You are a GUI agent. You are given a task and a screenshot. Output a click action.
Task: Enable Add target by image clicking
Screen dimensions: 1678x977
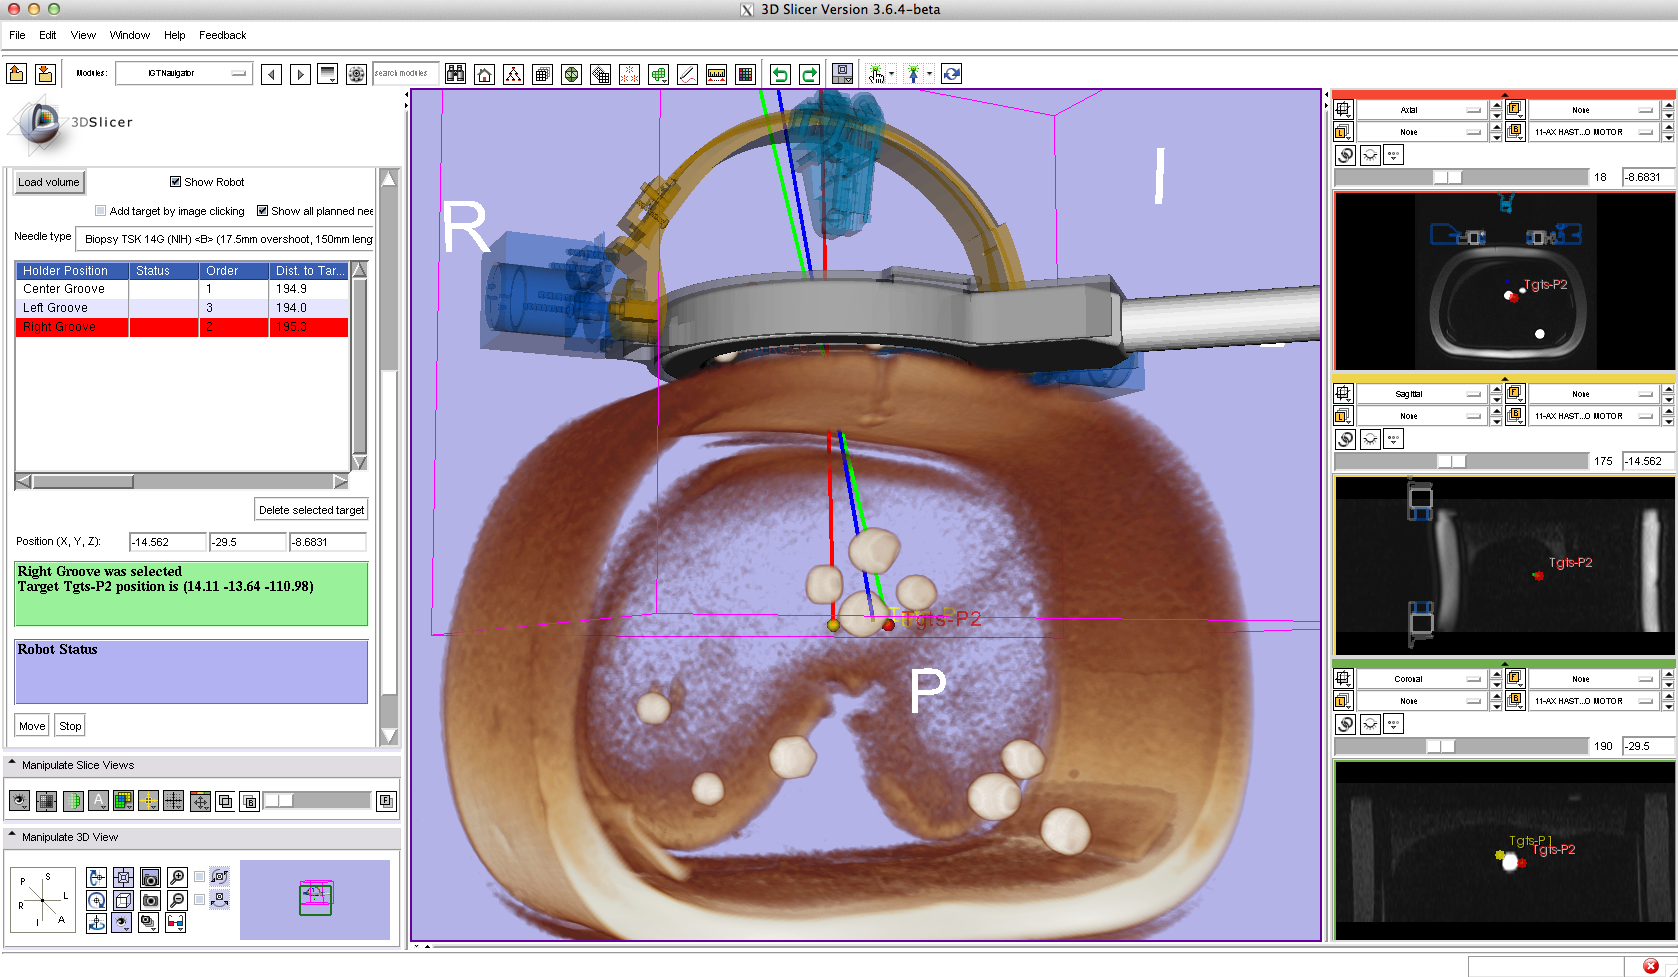(100, 211)
